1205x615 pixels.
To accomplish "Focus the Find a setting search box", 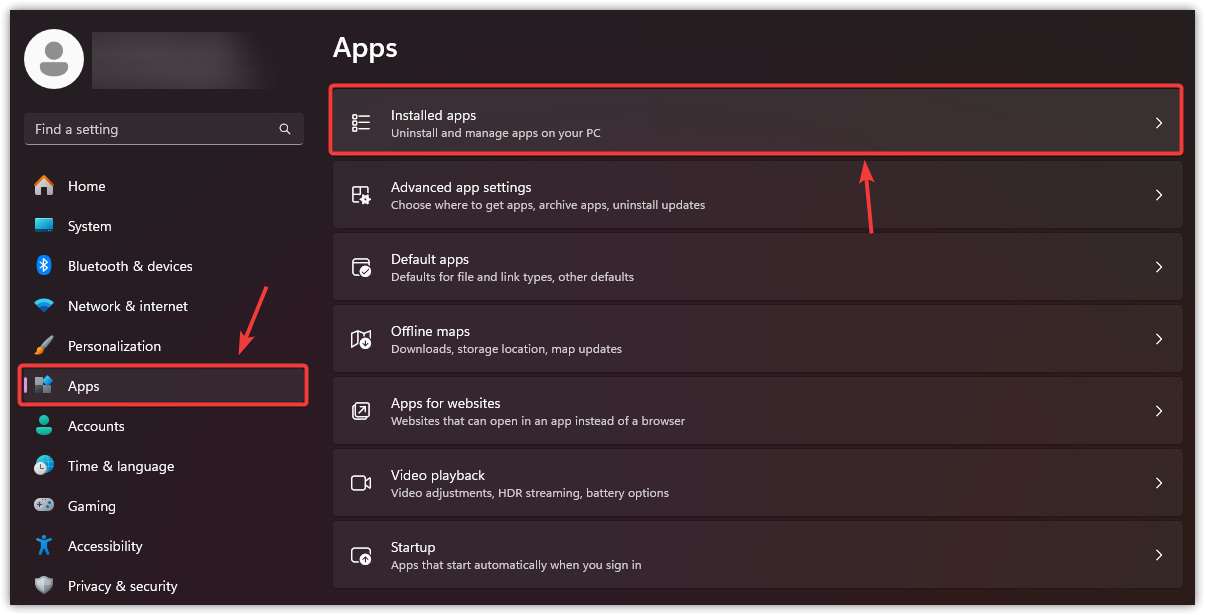I will click(x=150, y=129).
